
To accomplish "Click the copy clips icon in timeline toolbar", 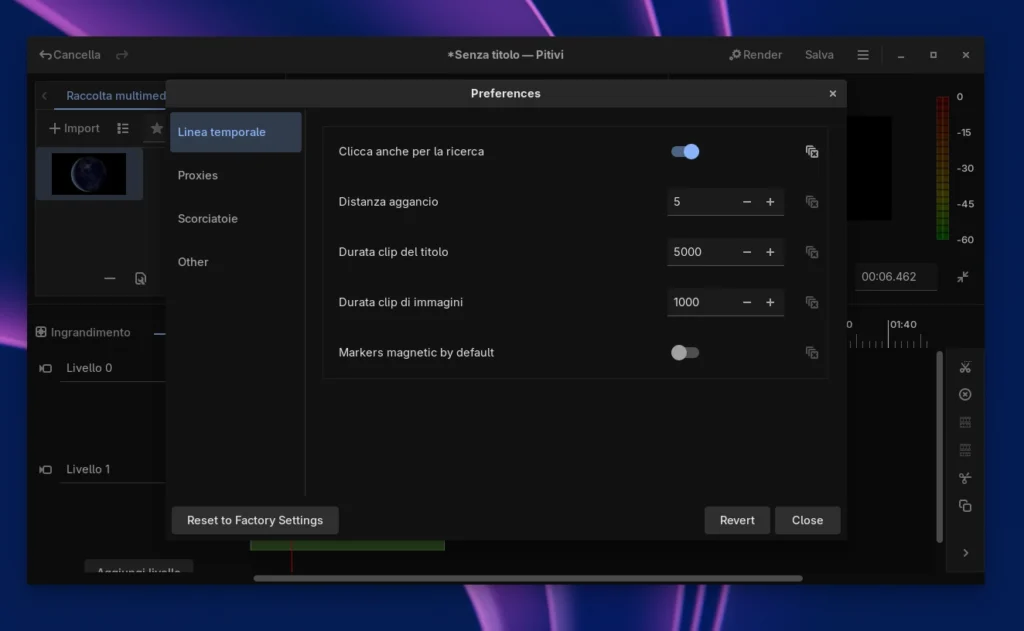I will pyautogui.click(x=965, y=506).
